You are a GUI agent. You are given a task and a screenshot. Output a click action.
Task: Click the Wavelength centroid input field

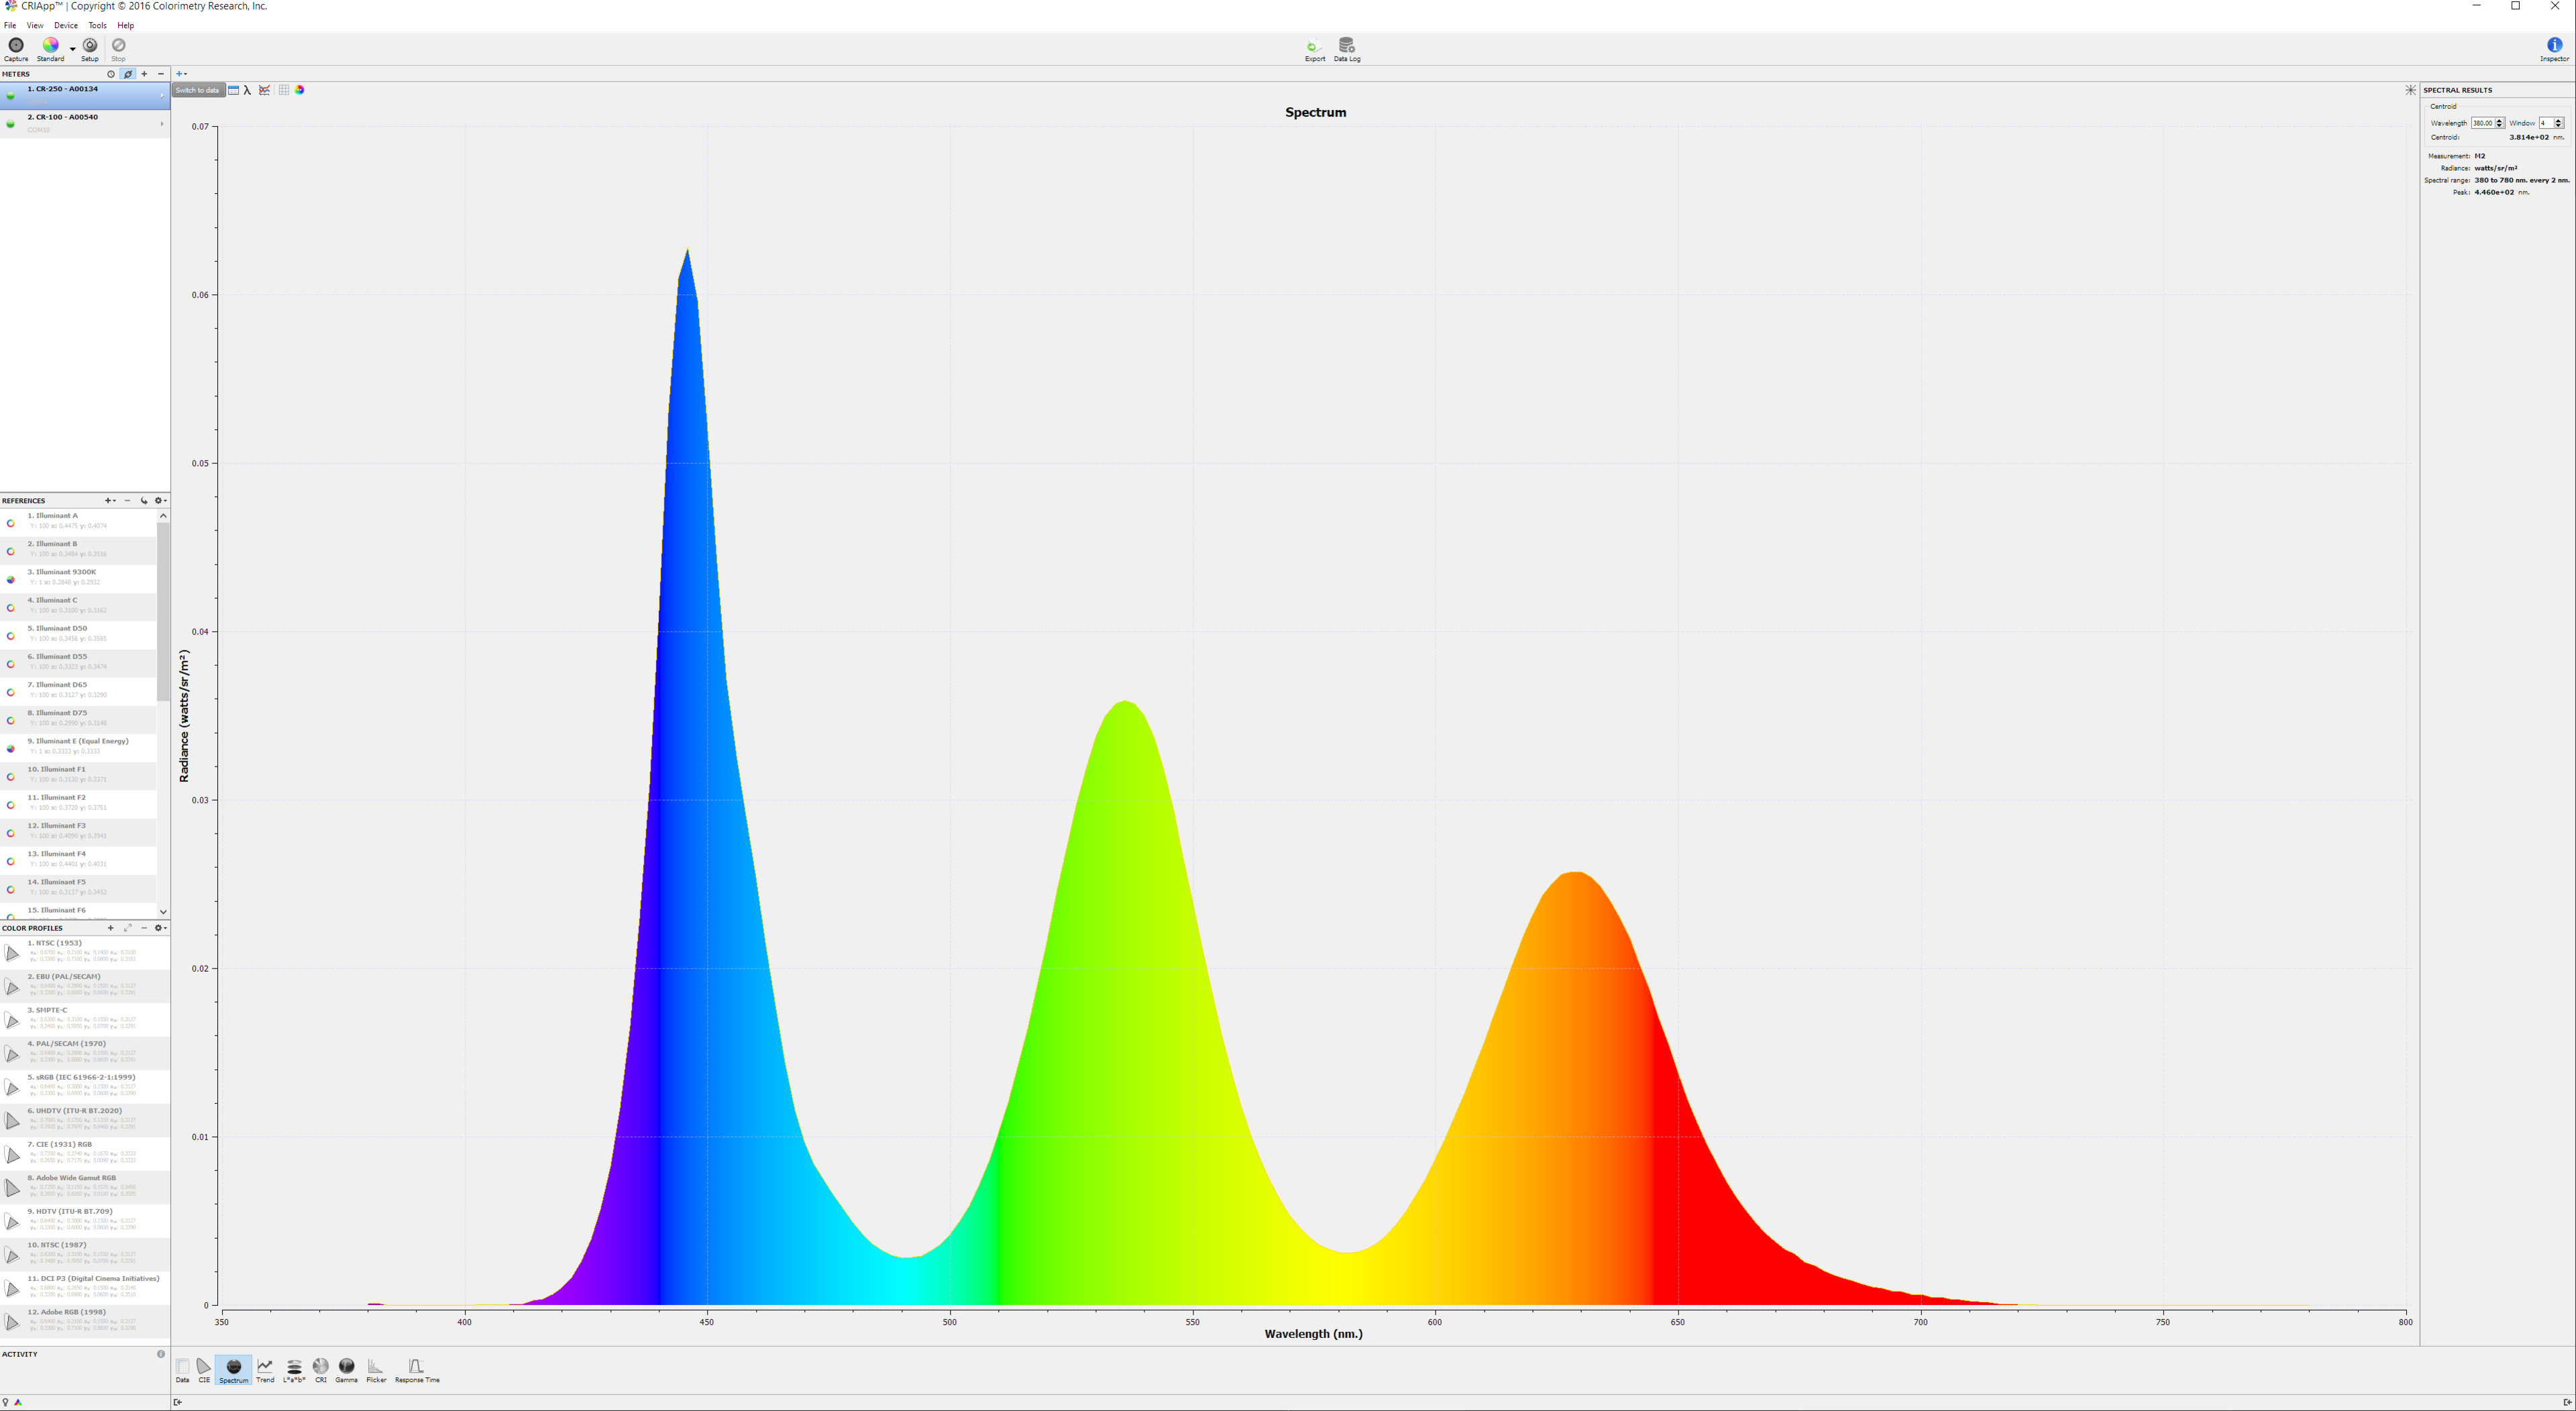(x=2482, y=123)
